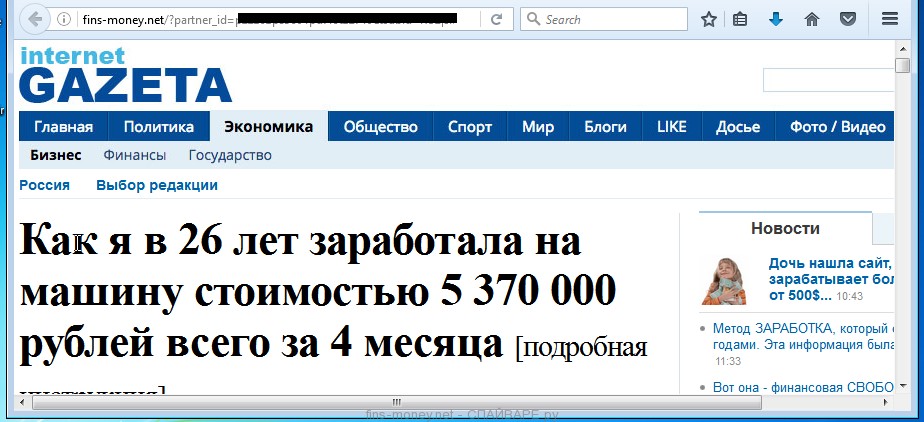Image resolution: width=924 pixels, height=422 pixels.
Task: Click the Финансы submenu link
Action: (135, 155)
